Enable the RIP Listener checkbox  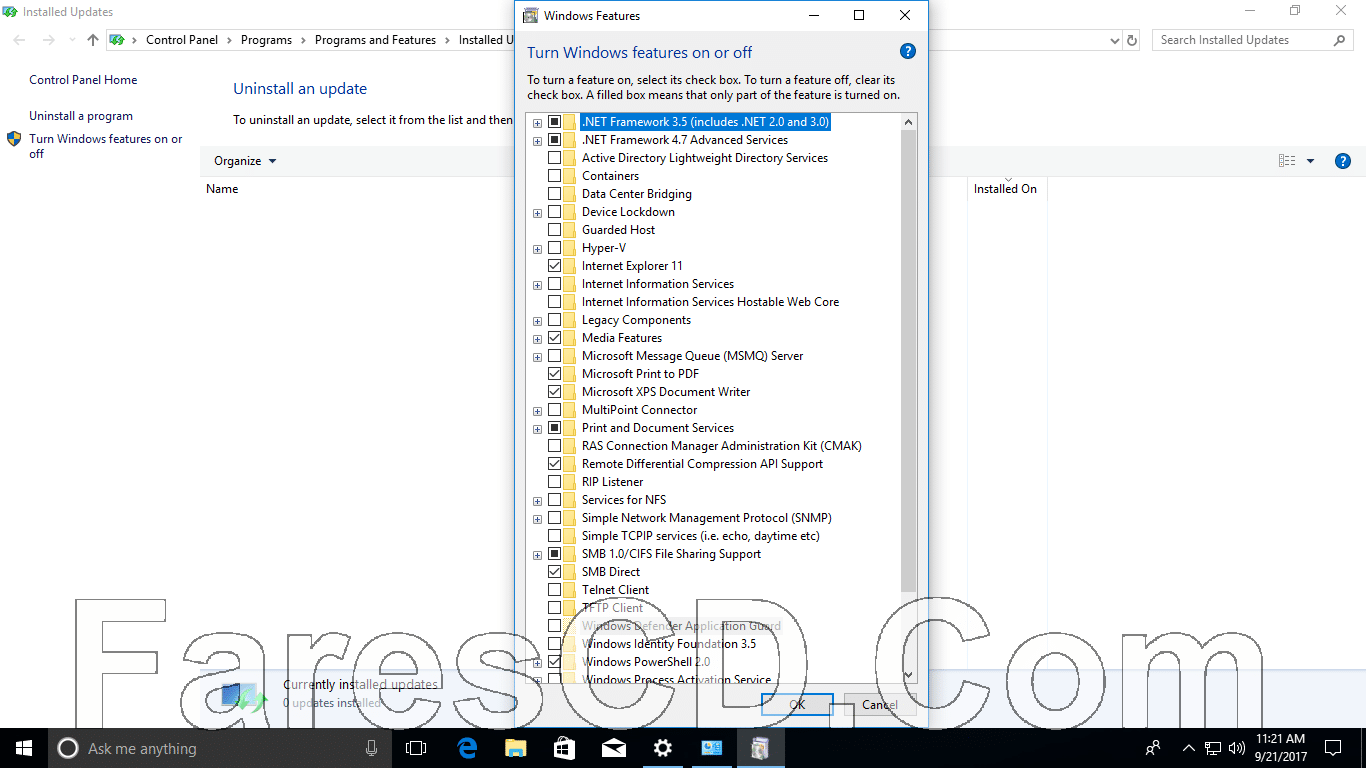click(x=554, y=482)
